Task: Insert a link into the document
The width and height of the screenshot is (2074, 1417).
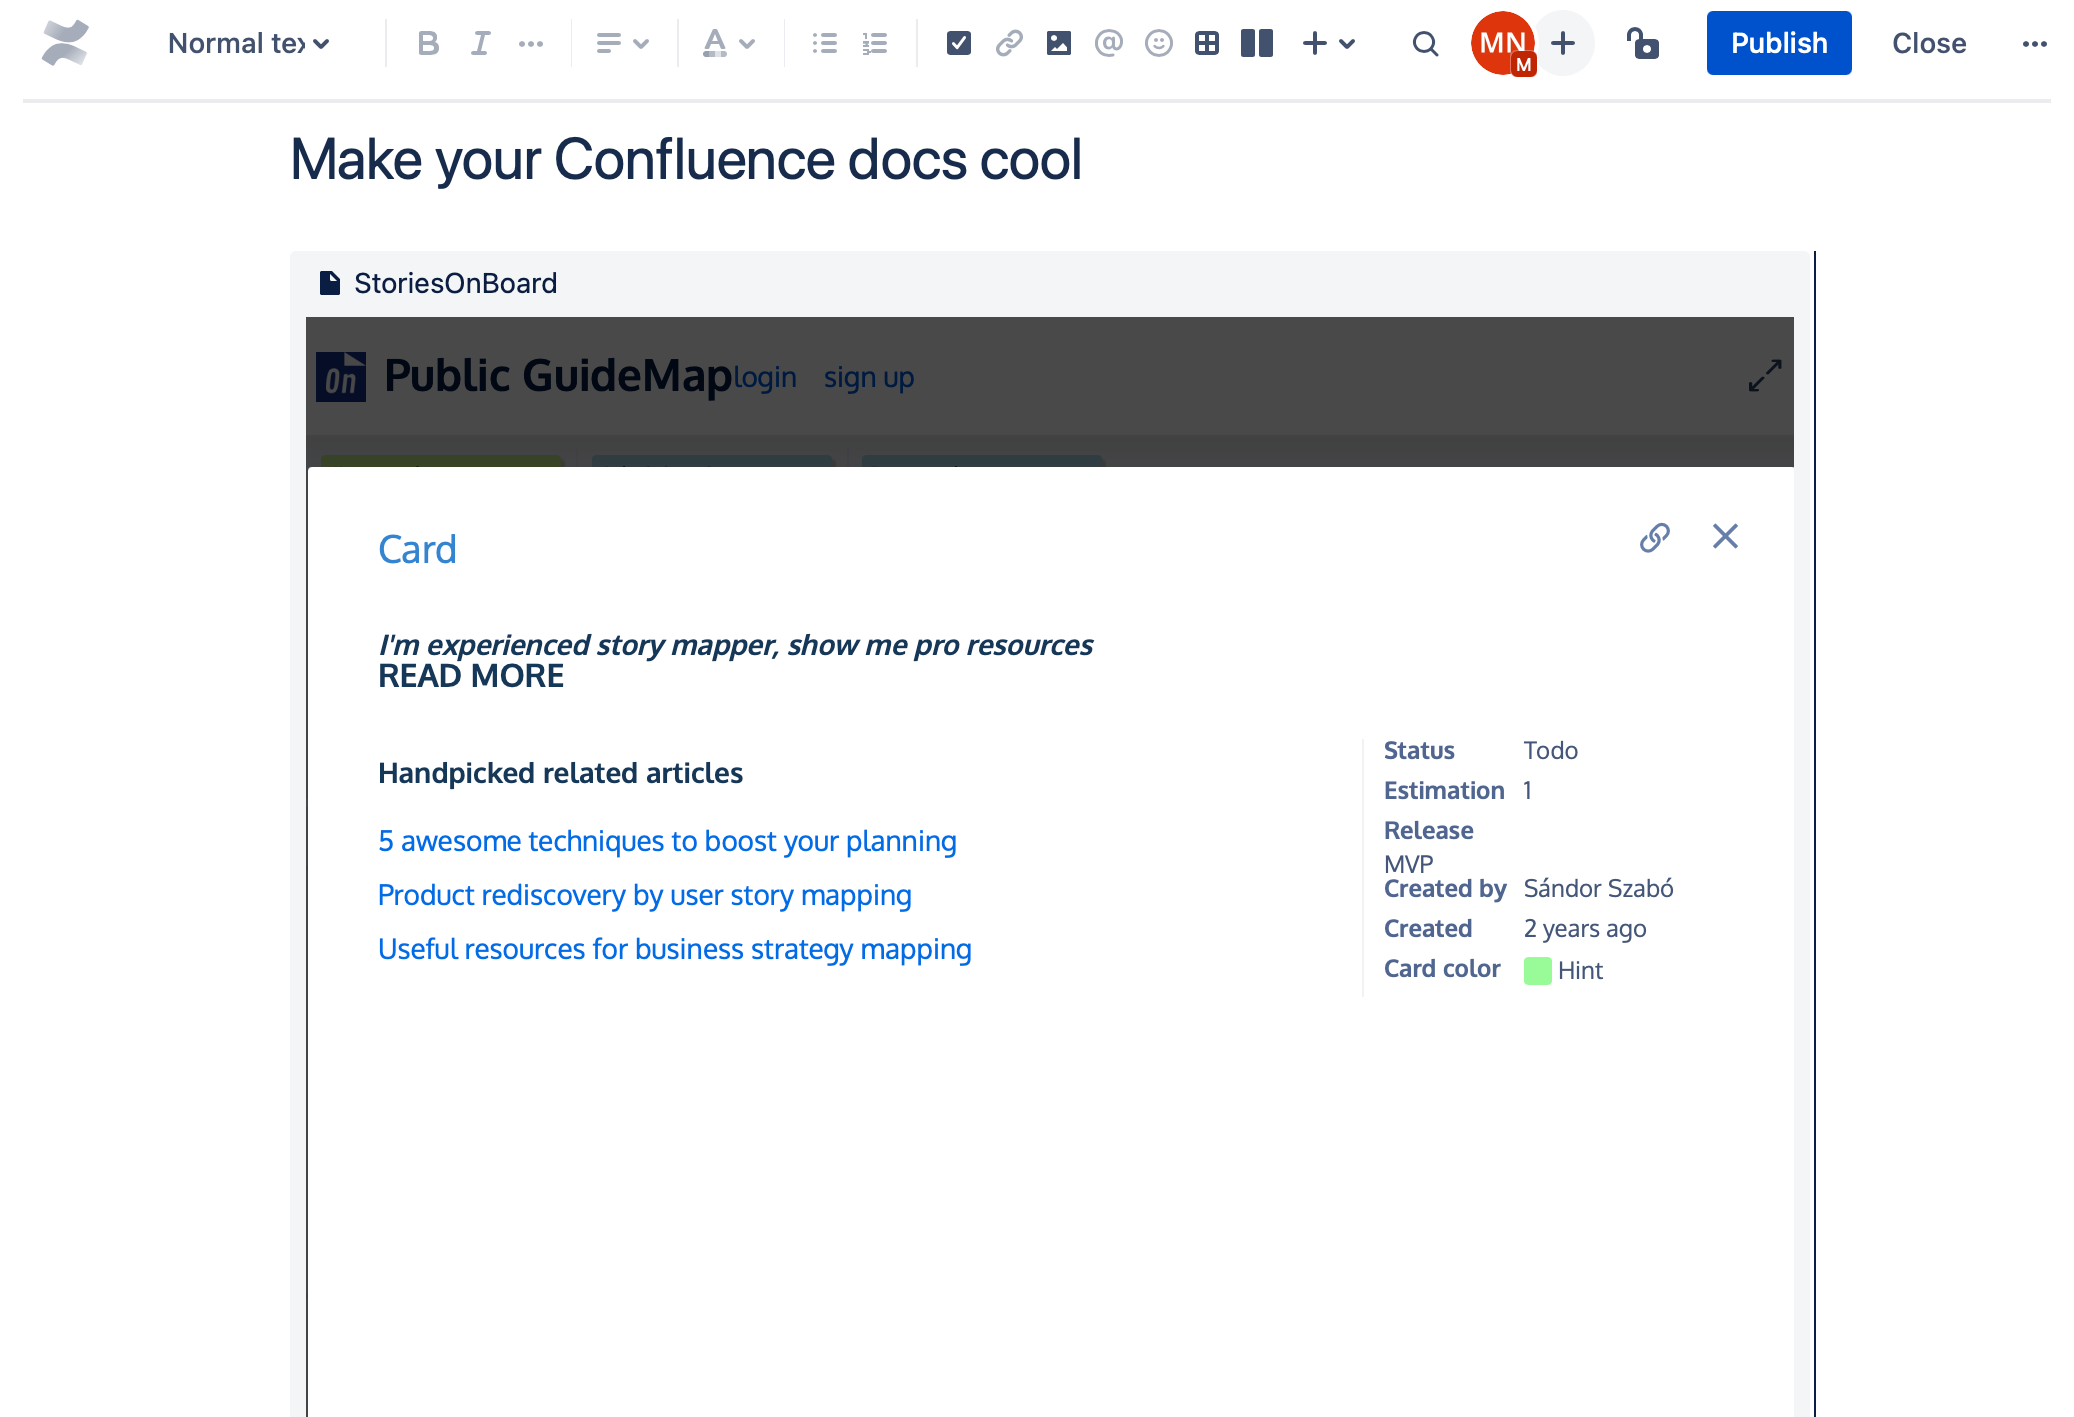Action: pyautogui.click(x=1008, y=43)
